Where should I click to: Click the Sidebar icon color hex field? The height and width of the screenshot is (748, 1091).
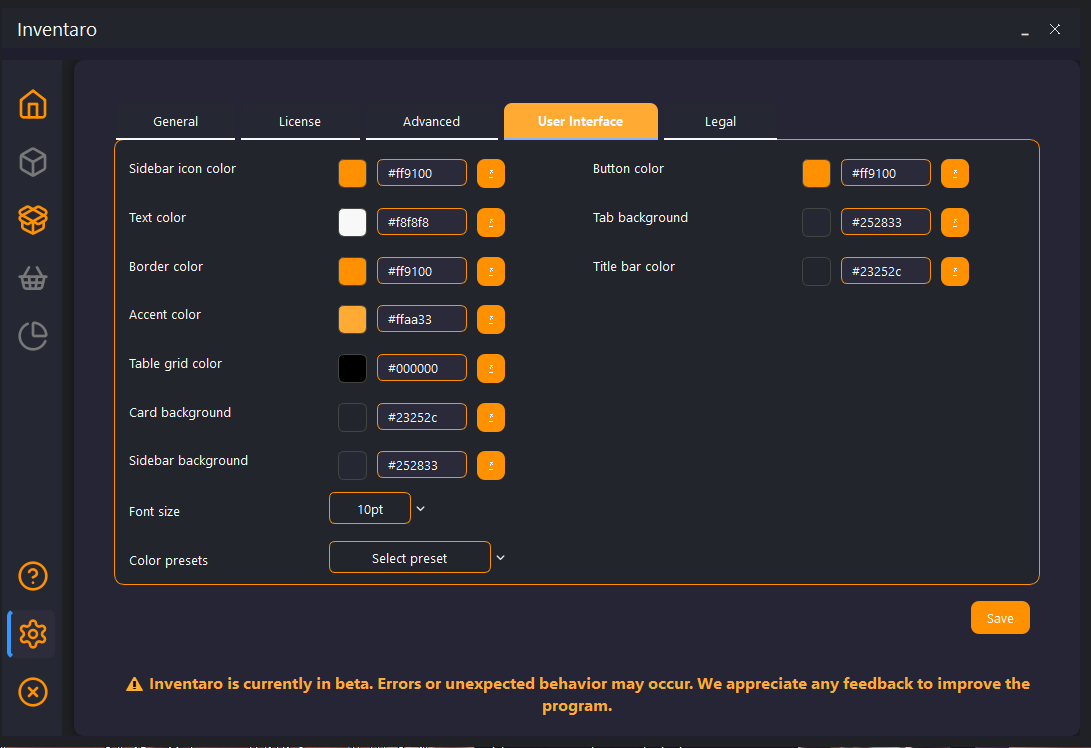point(422,173)
